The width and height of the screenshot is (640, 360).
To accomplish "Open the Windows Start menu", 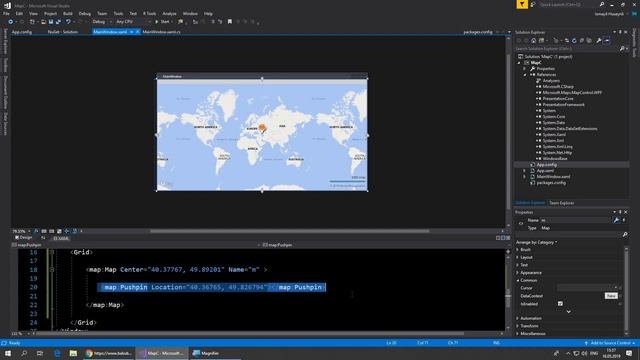I will [x=8, y=353].
